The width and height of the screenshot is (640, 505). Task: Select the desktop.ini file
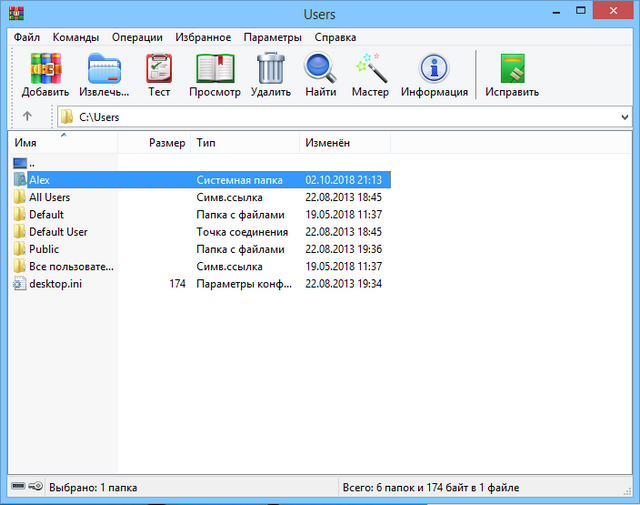coord(54,284)
